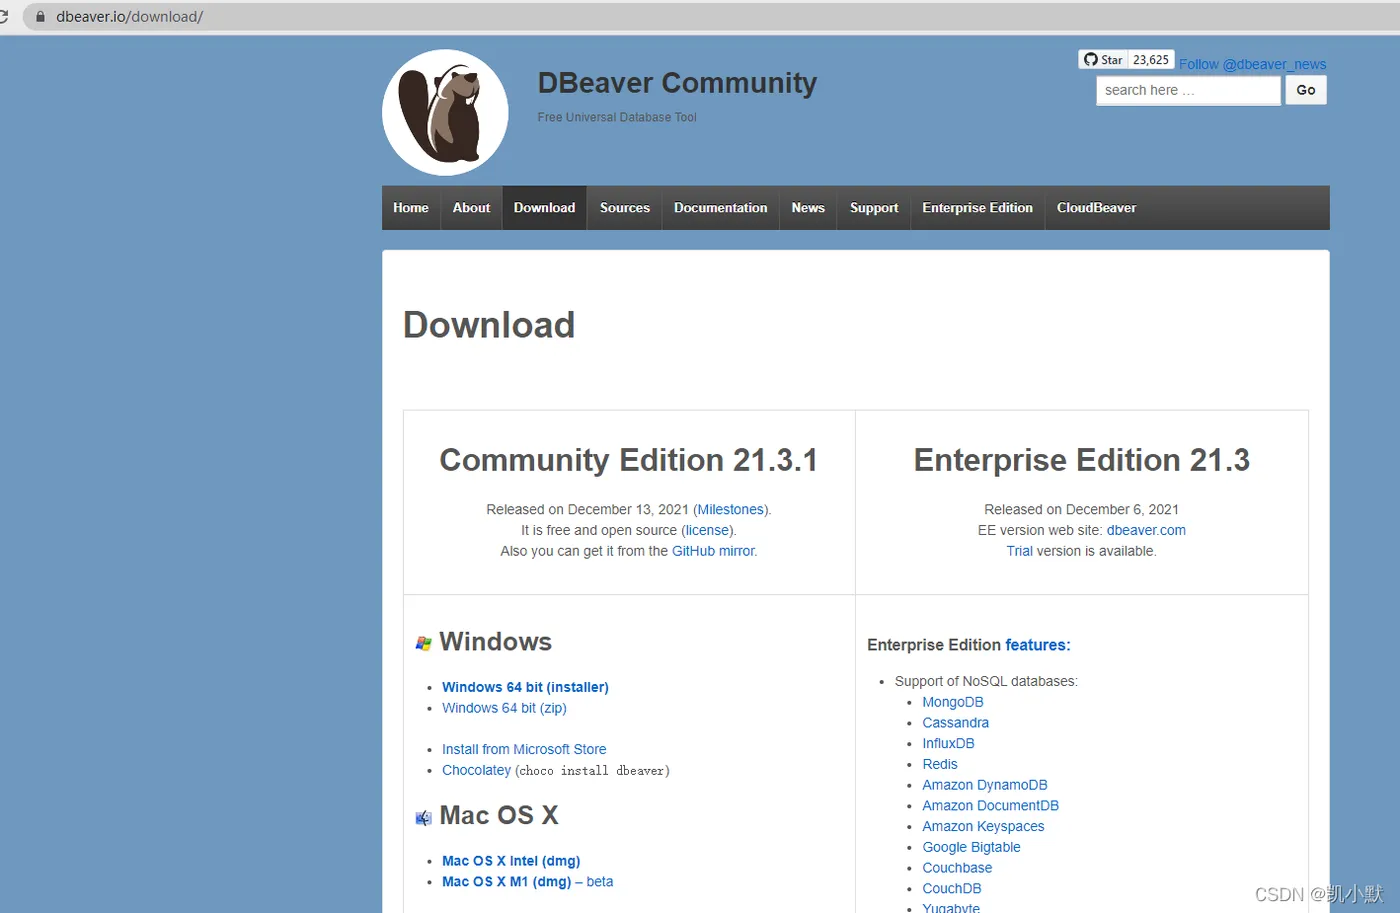
Task: Click 'Support of NoSQL databases:' text
Action: pos(986,682)
